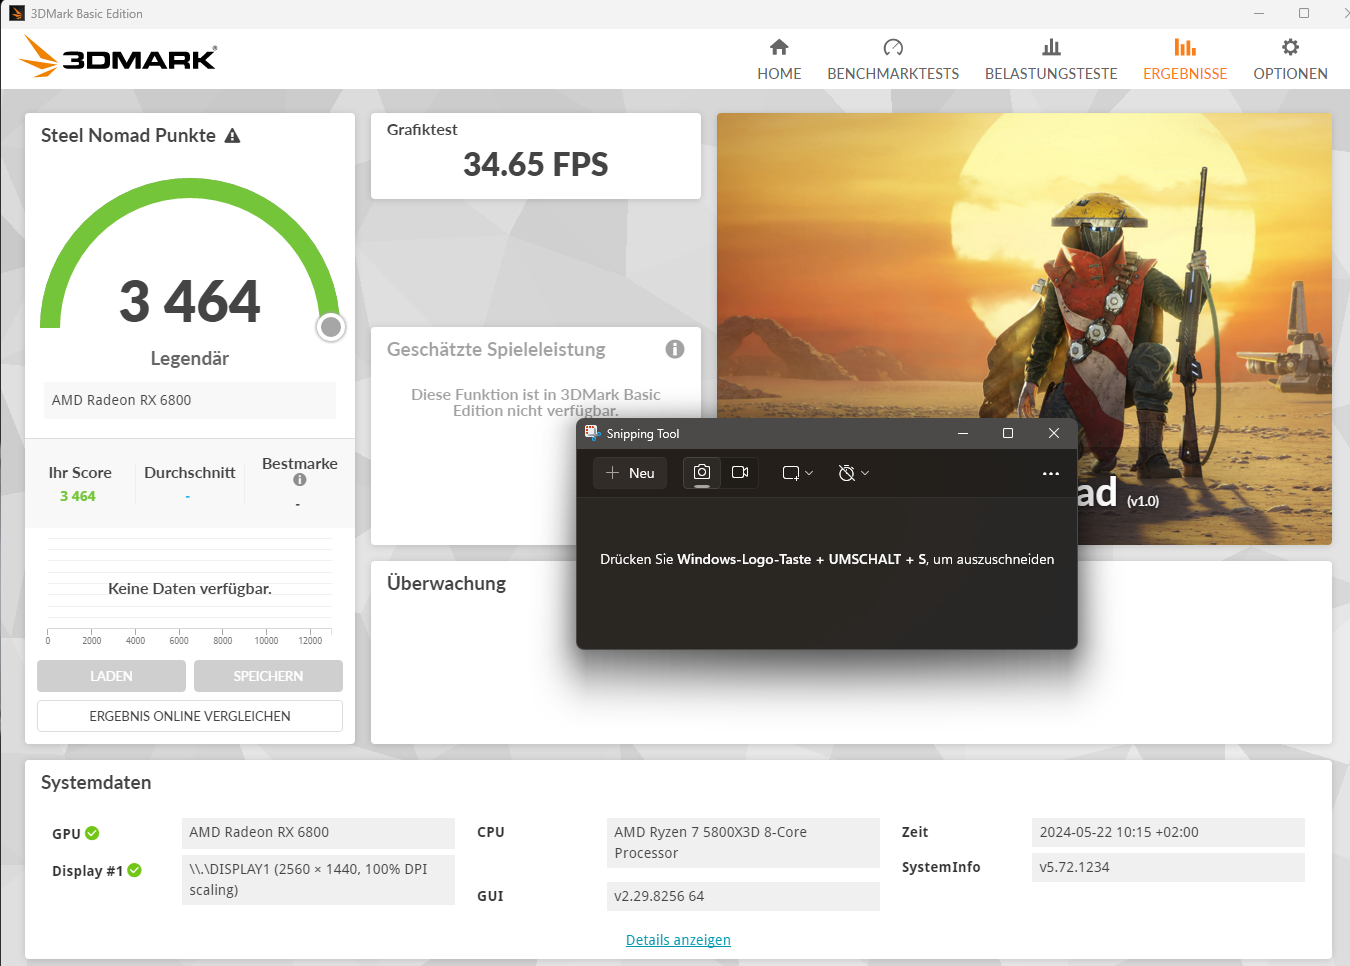
Task: Click the LADEN button
Action: (111, 676)
